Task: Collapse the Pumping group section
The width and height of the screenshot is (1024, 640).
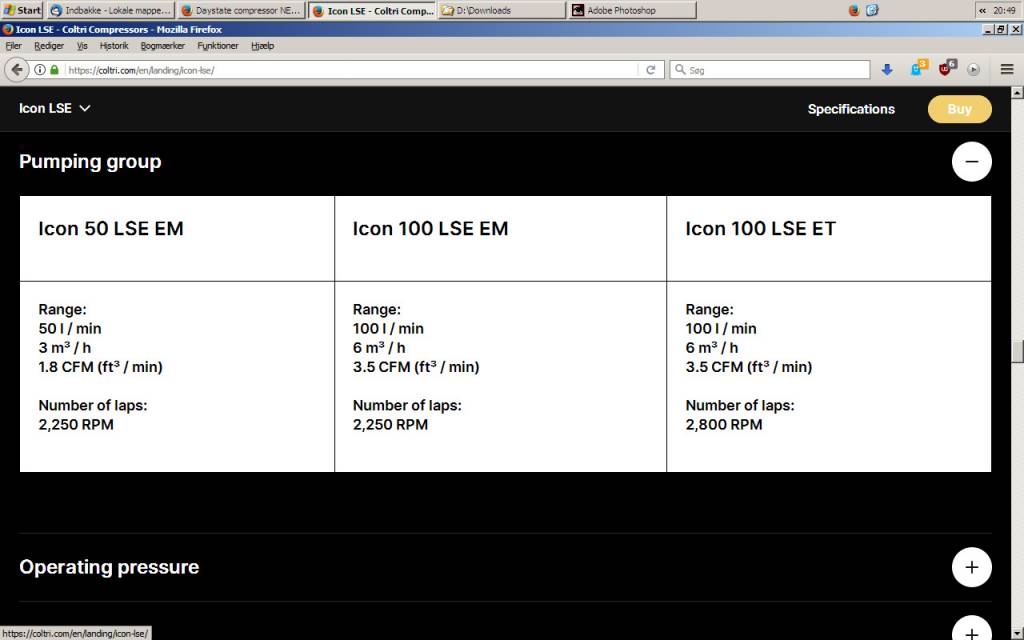Action: pyautogui.click(x=972, y=161)
